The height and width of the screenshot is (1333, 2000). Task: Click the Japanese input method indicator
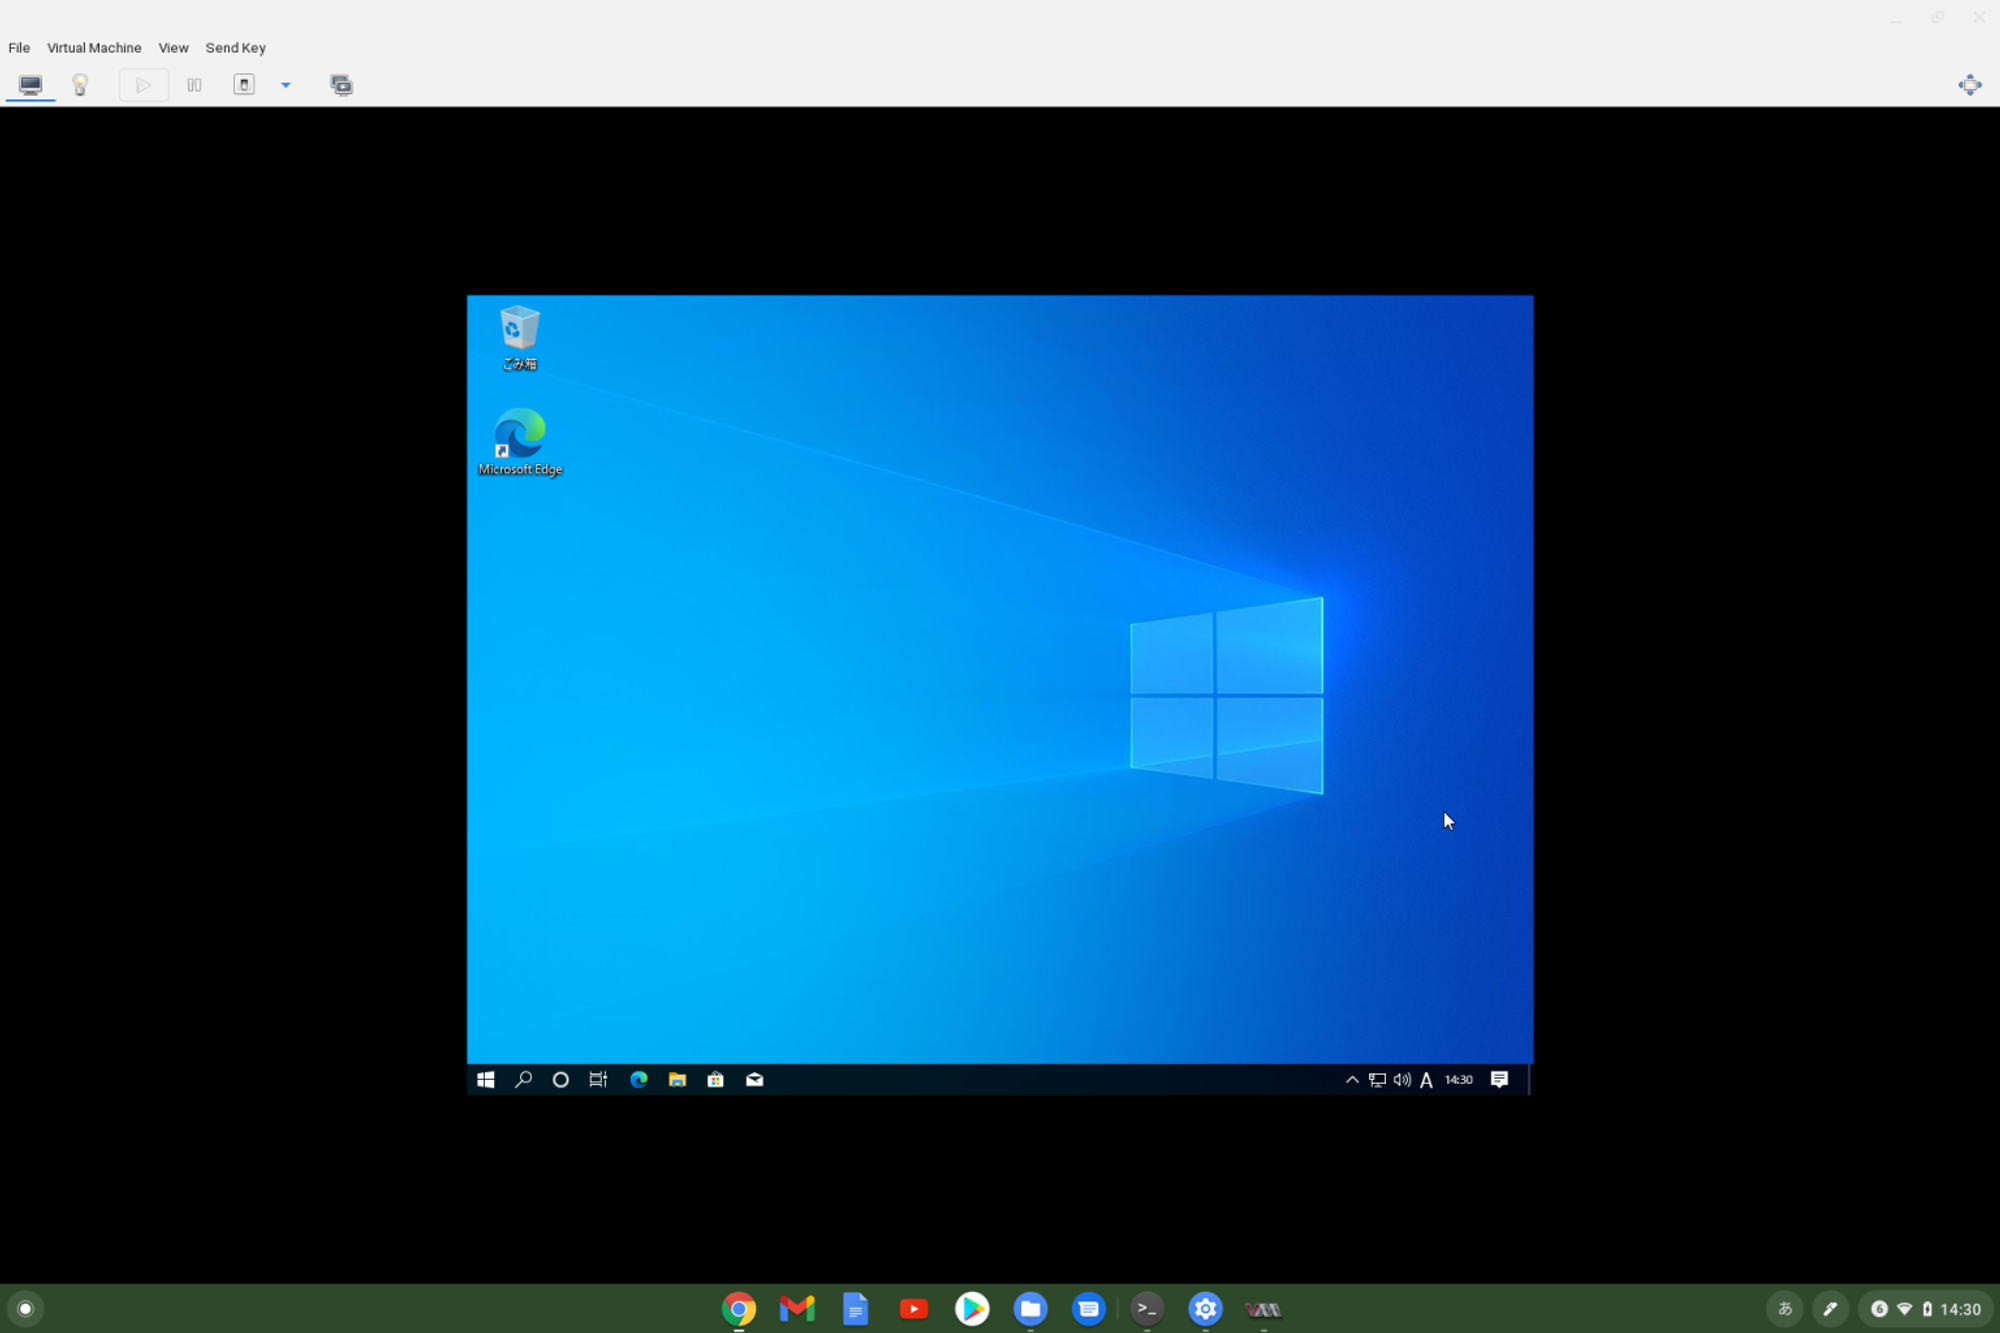(1784, 1308)
